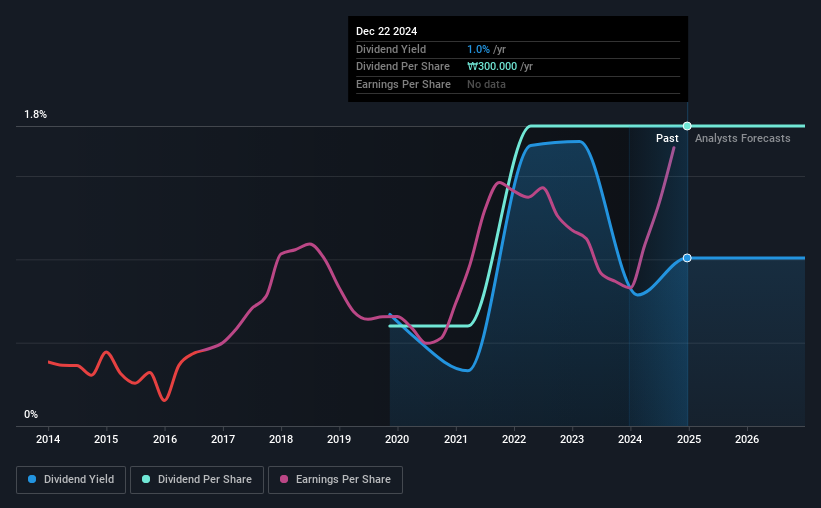Click the 1.8% y-axis label
This screenshot has width=821, height=508.
pyautogui.click(x=36, y=114)
